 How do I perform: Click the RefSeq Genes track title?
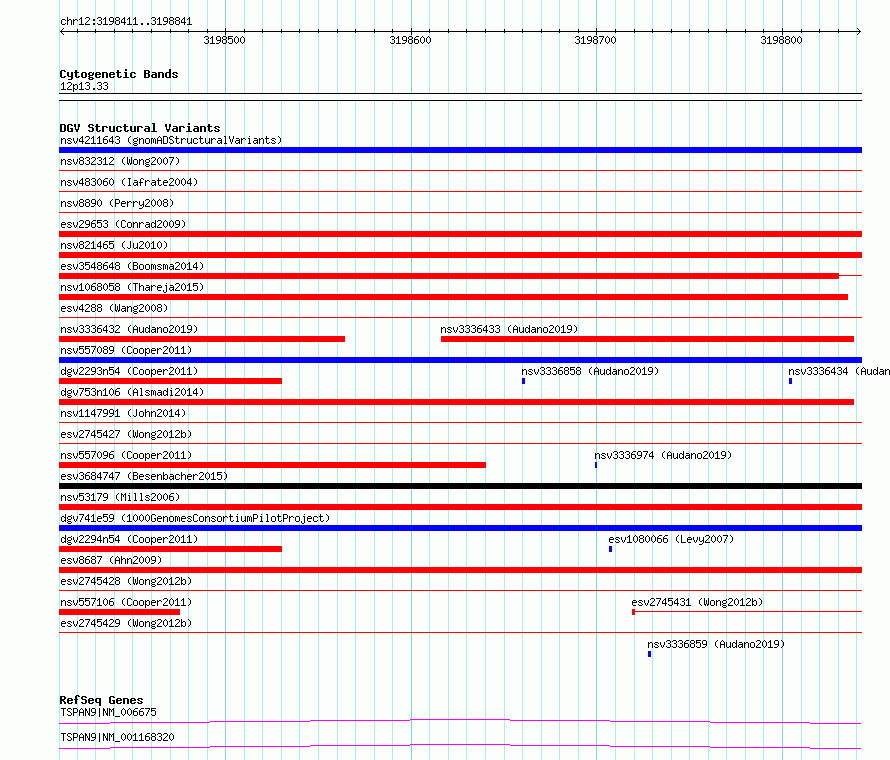(101, 700)
